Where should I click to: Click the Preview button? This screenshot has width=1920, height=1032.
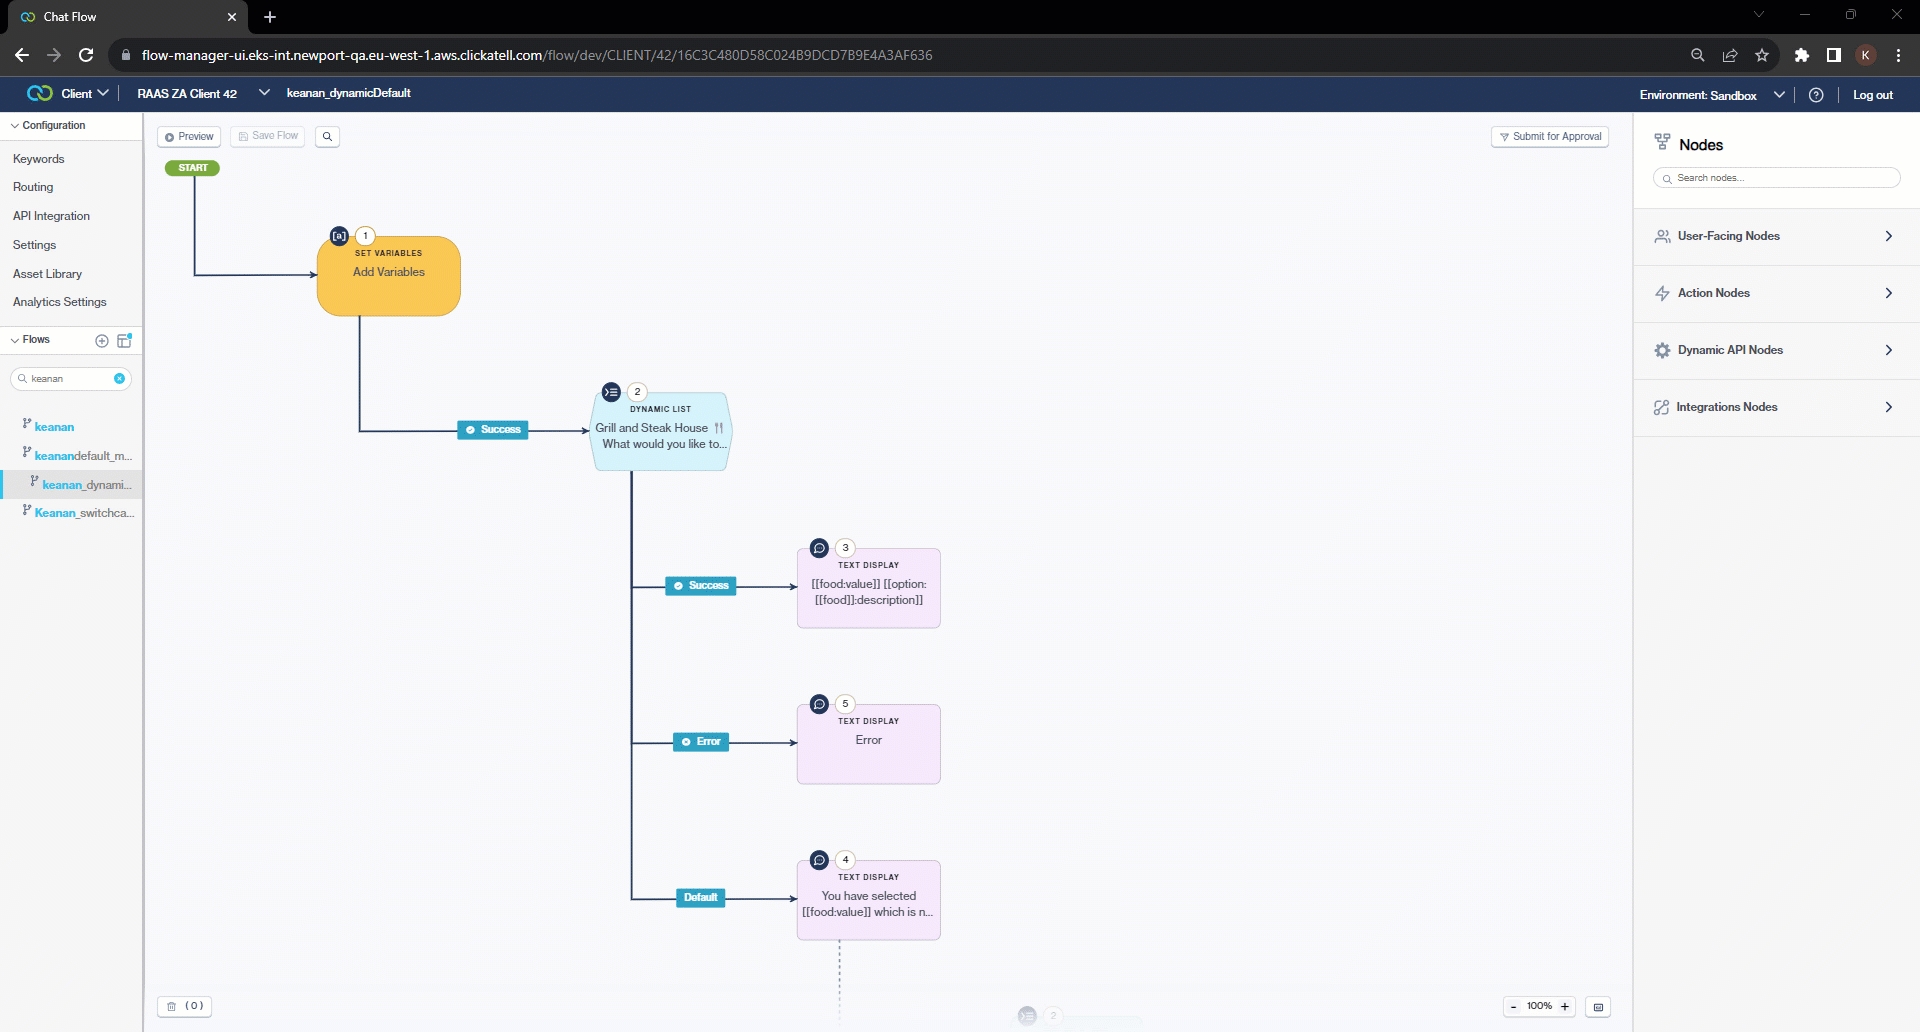click(x=189, y=137)
